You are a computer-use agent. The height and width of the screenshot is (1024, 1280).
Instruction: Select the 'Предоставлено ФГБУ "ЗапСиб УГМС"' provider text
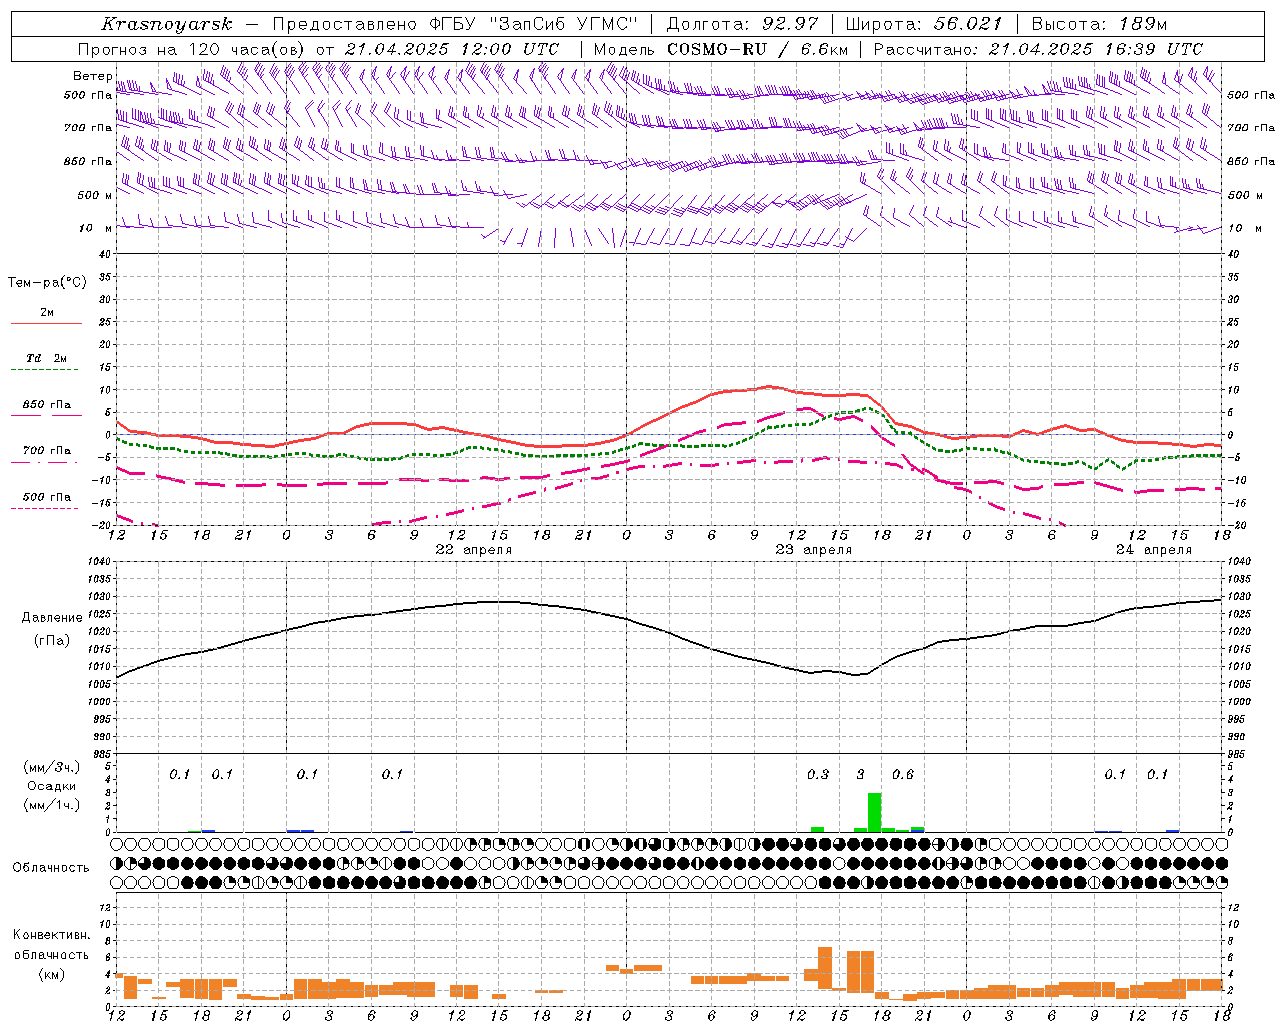[455, 24]
